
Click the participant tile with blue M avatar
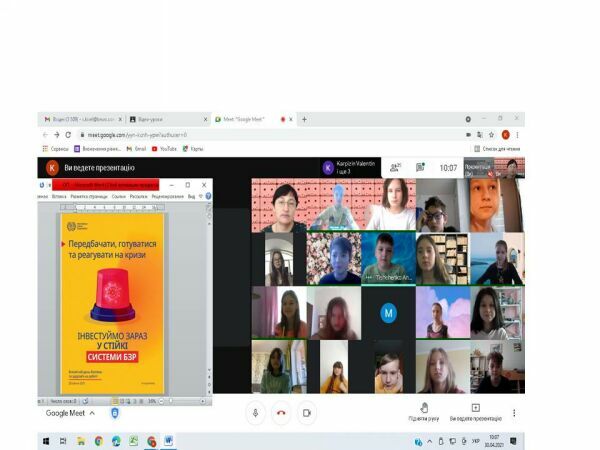pyautogui.click(x=388, y=313)
